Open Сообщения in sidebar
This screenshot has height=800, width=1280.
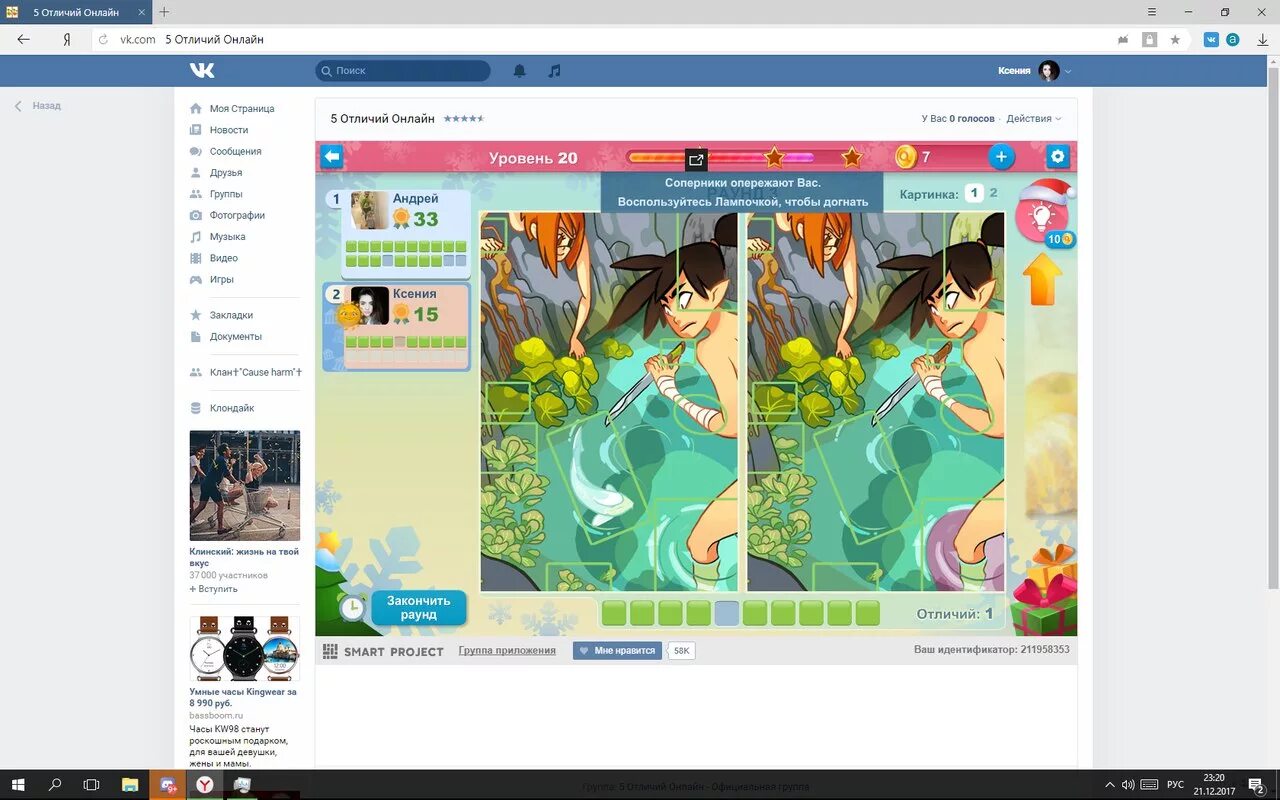click(x=236, y=152)
